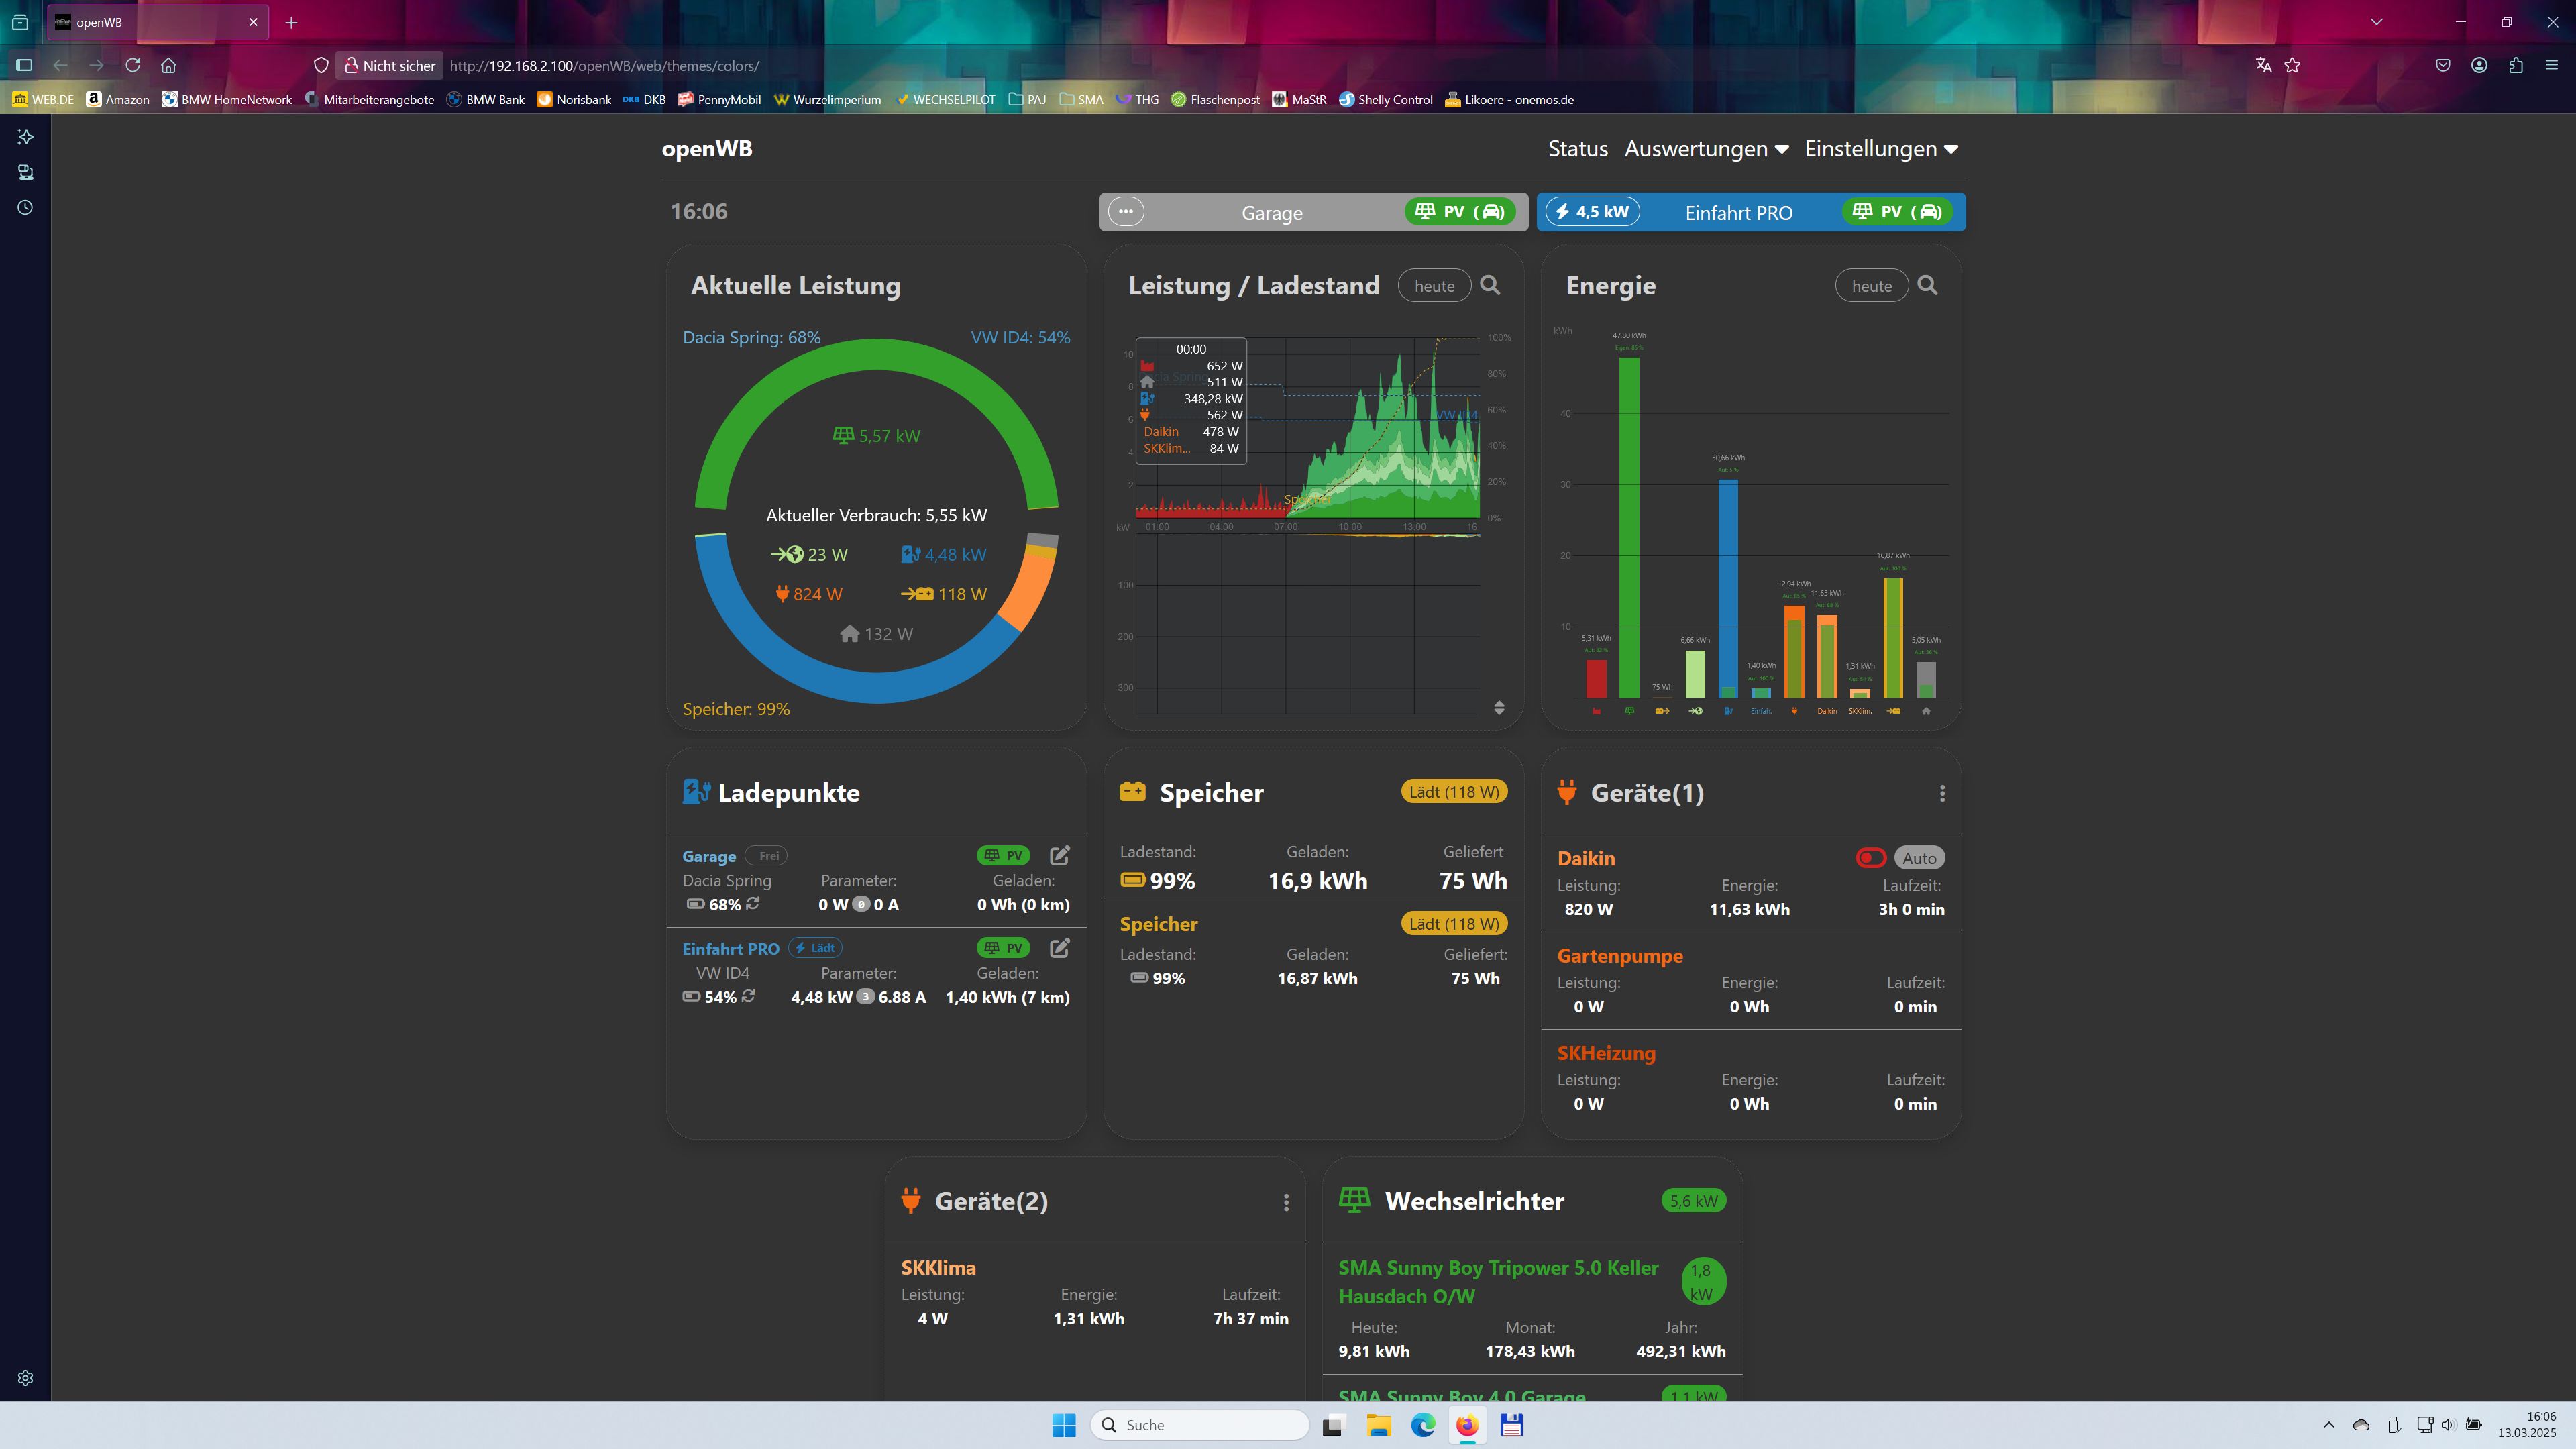Select the Einfahrt PRO charge point tab
Screen dimensions: 2576x1449
tap(1738, 213)
